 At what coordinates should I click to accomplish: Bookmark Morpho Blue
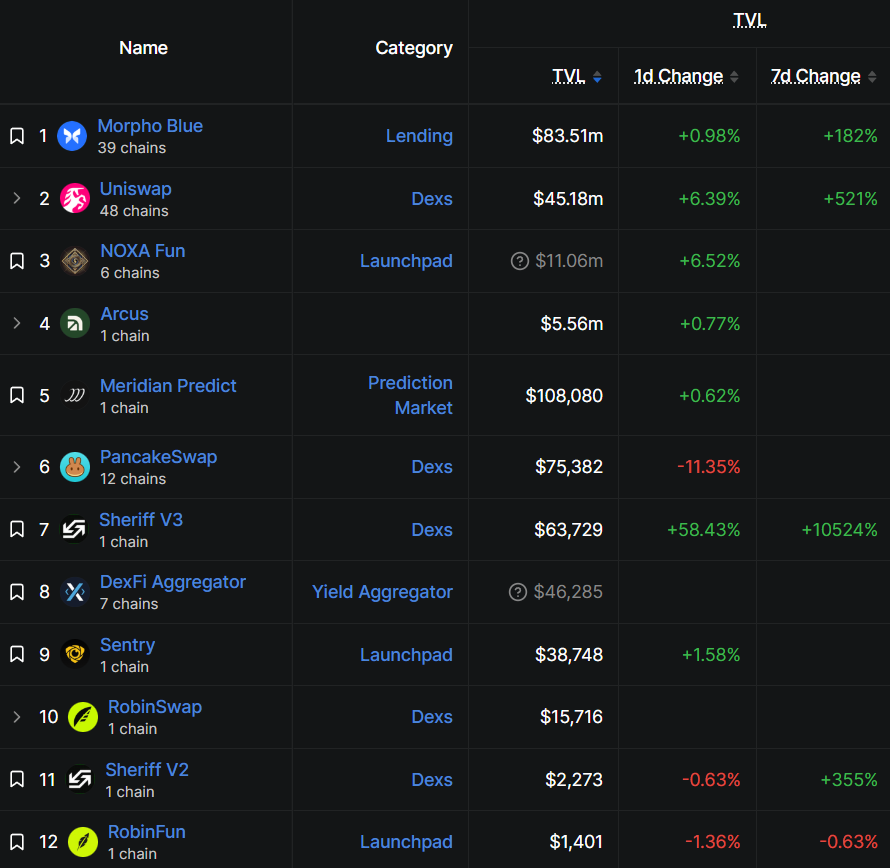pyautogui.click(x=17, y=136)
